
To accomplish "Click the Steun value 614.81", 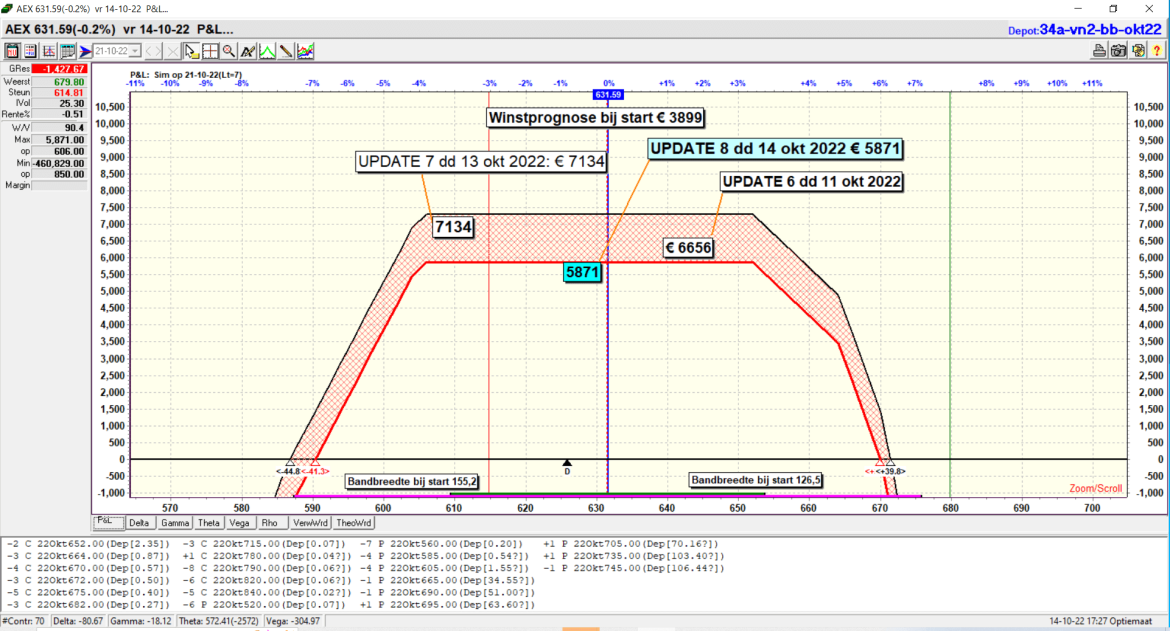I will 60,92.
